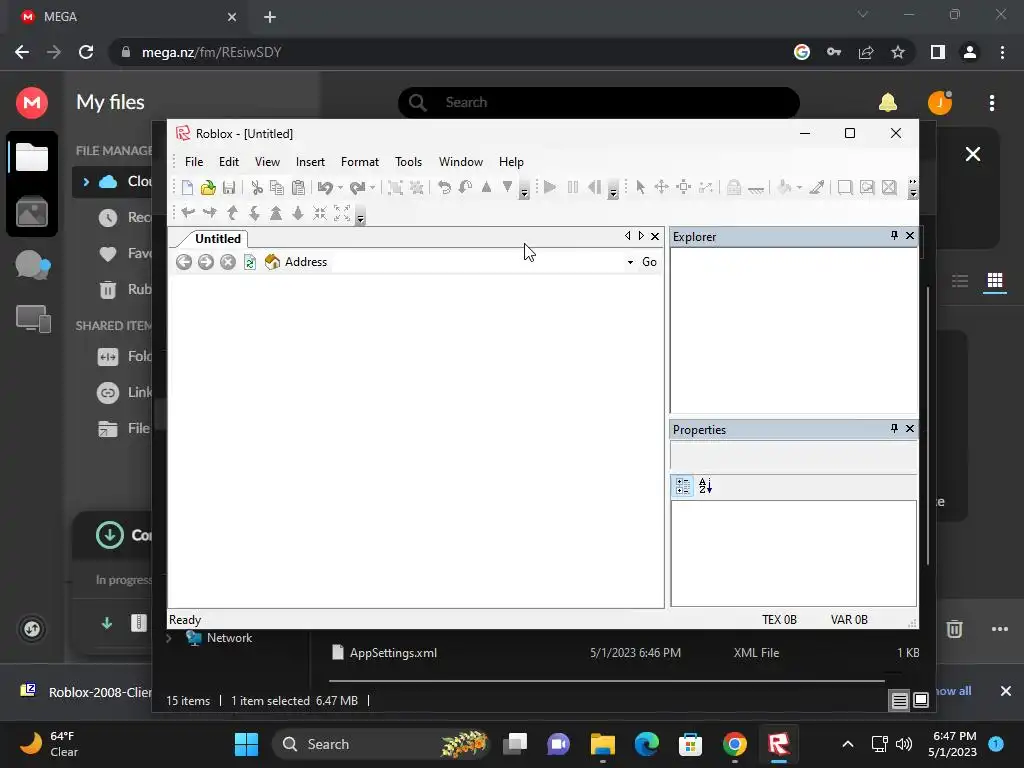Click the Reset step-back icon

(594, 188)
